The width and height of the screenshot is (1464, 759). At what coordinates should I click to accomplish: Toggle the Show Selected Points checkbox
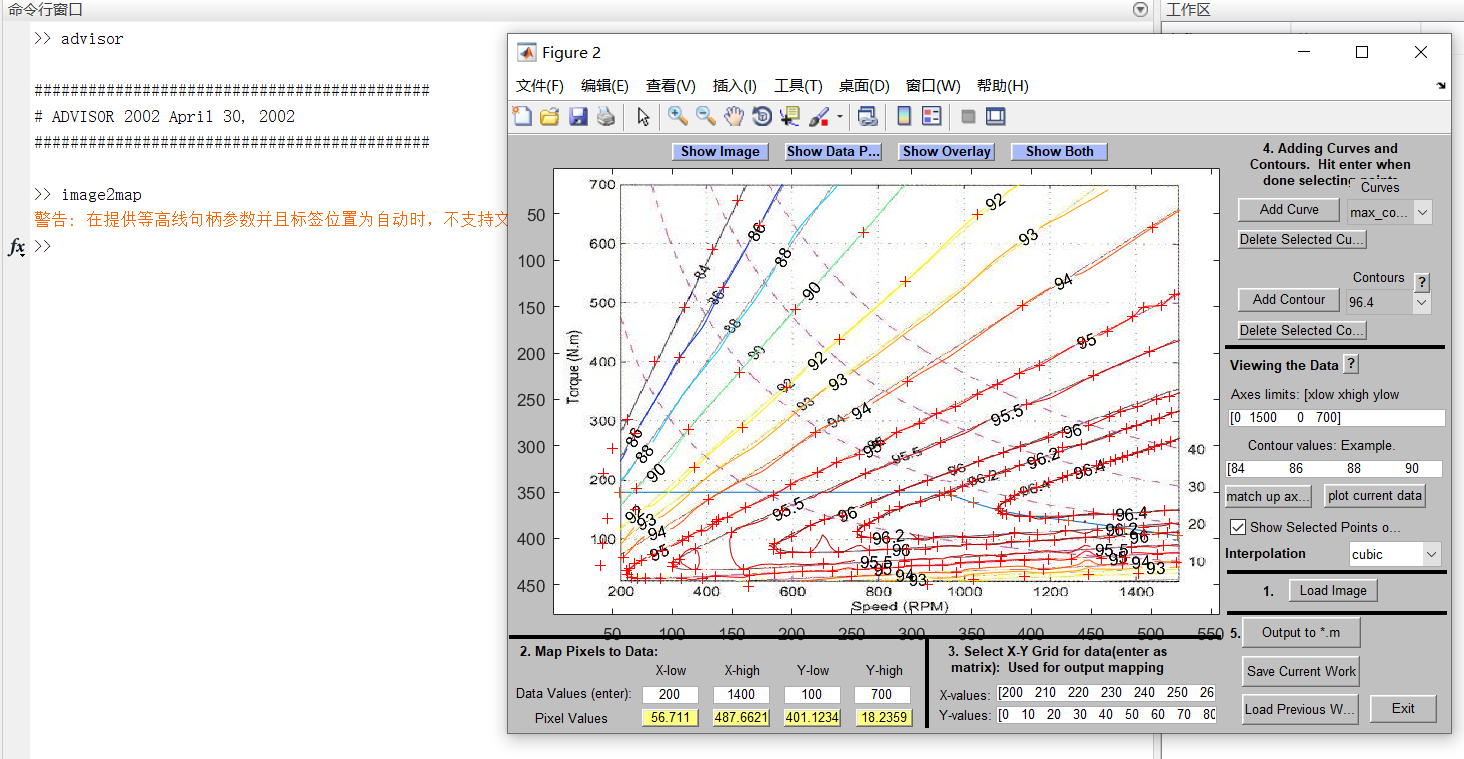click(x=1239, y=527)
